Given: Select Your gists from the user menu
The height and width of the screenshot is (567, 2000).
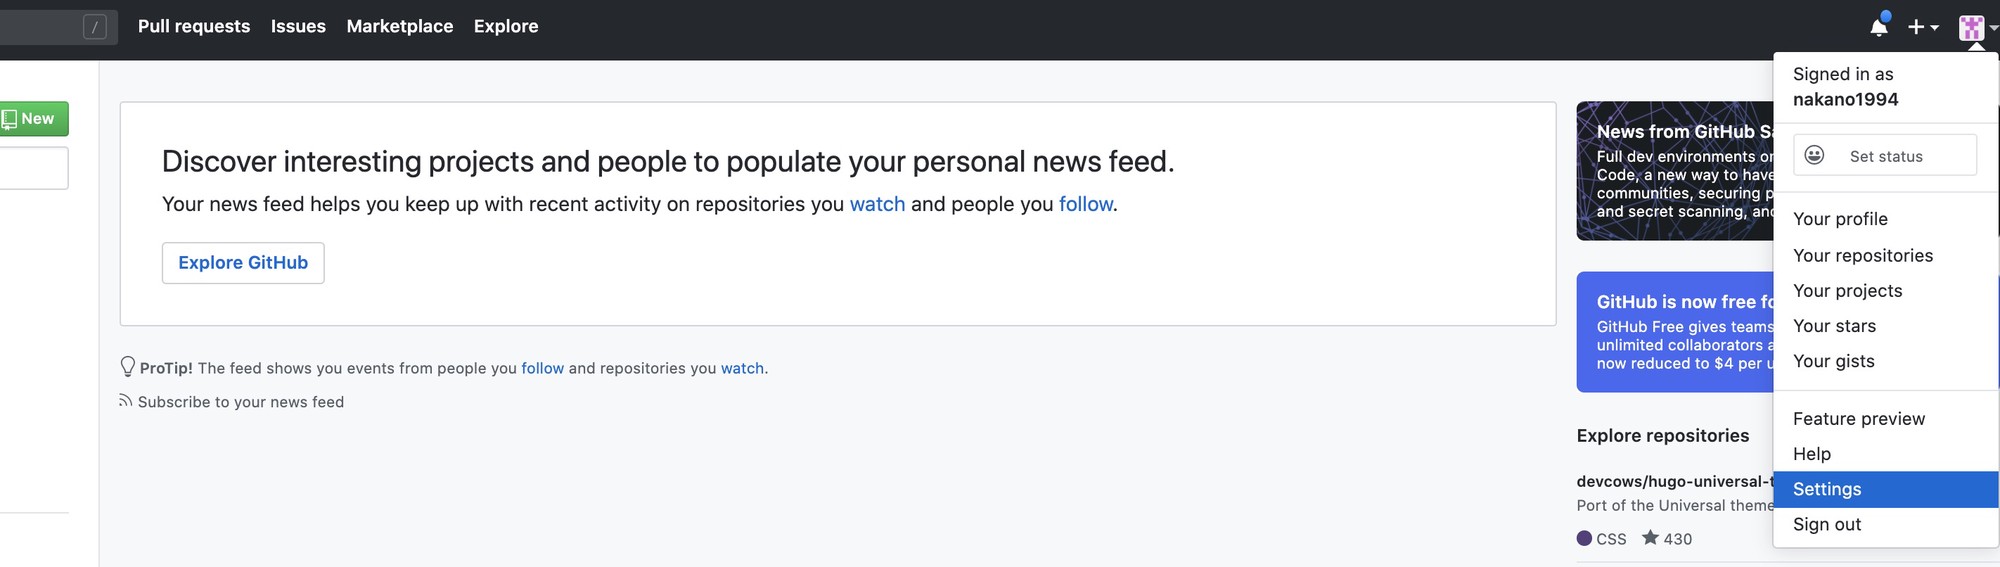Looking at the screenshot, I should coord(1885,361).
